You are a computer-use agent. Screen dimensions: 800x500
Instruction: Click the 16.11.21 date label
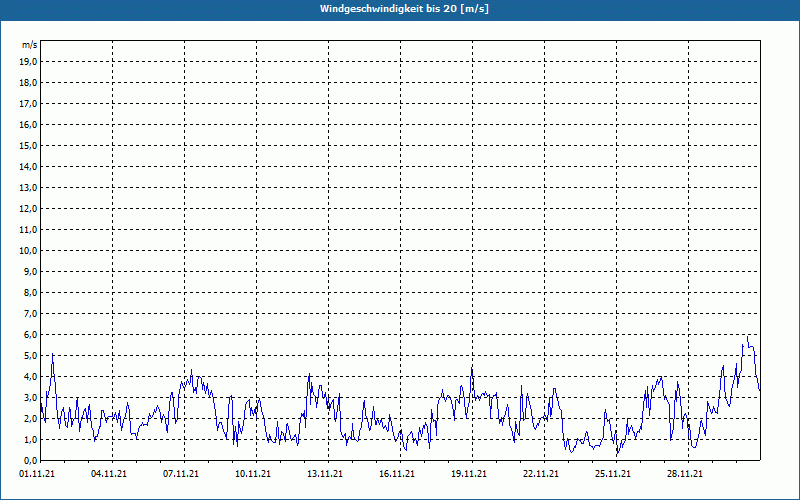397,474
